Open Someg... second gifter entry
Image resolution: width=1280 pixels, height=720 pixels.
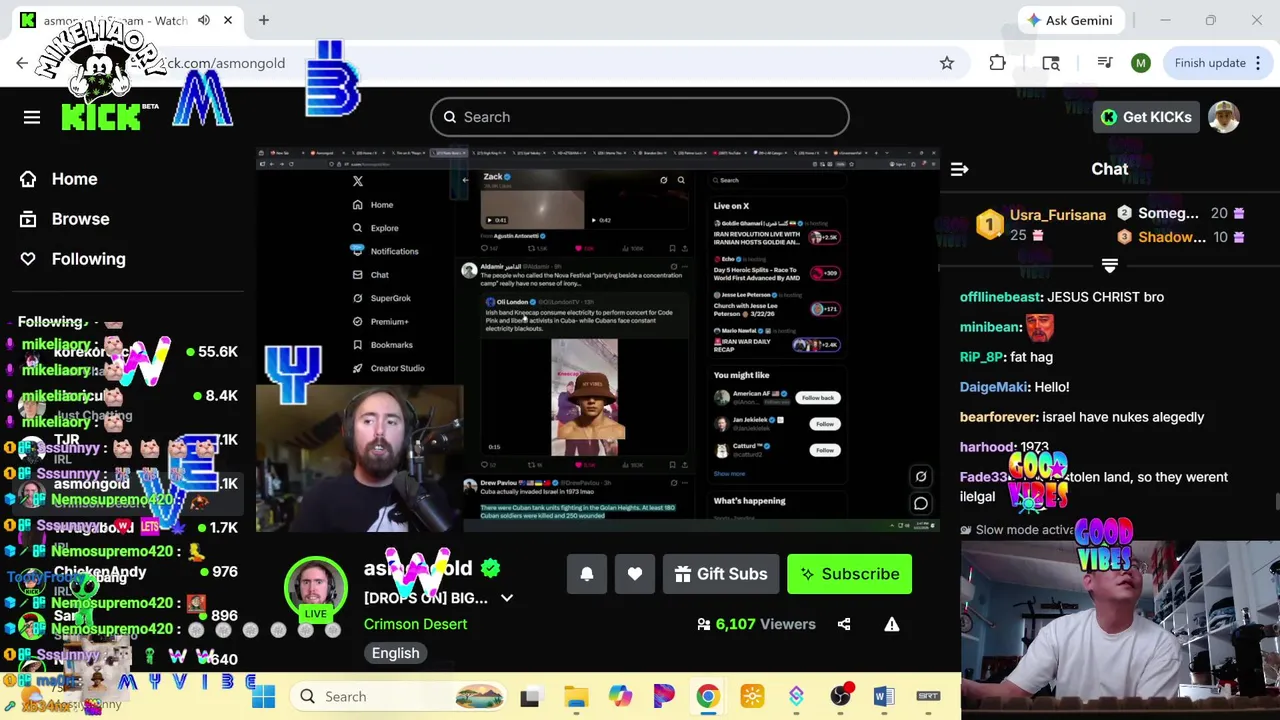[1167, 213]
